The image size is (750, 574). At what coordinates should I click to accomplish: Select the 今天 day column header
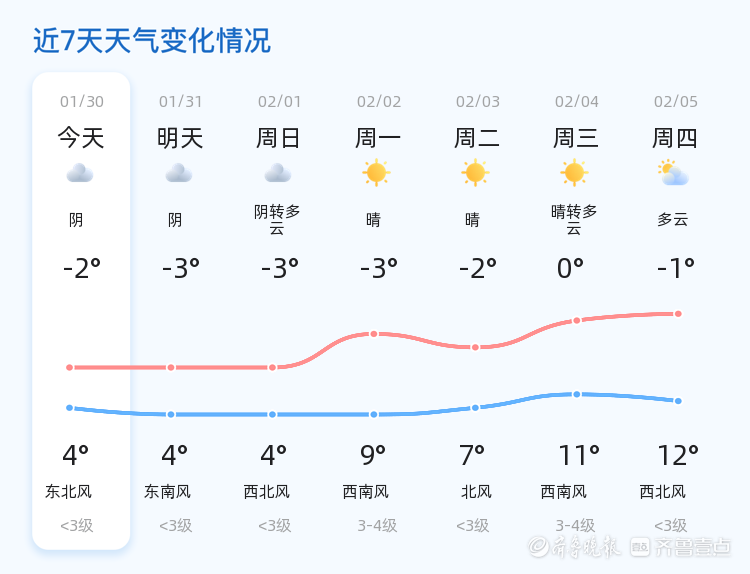(81, 138)
